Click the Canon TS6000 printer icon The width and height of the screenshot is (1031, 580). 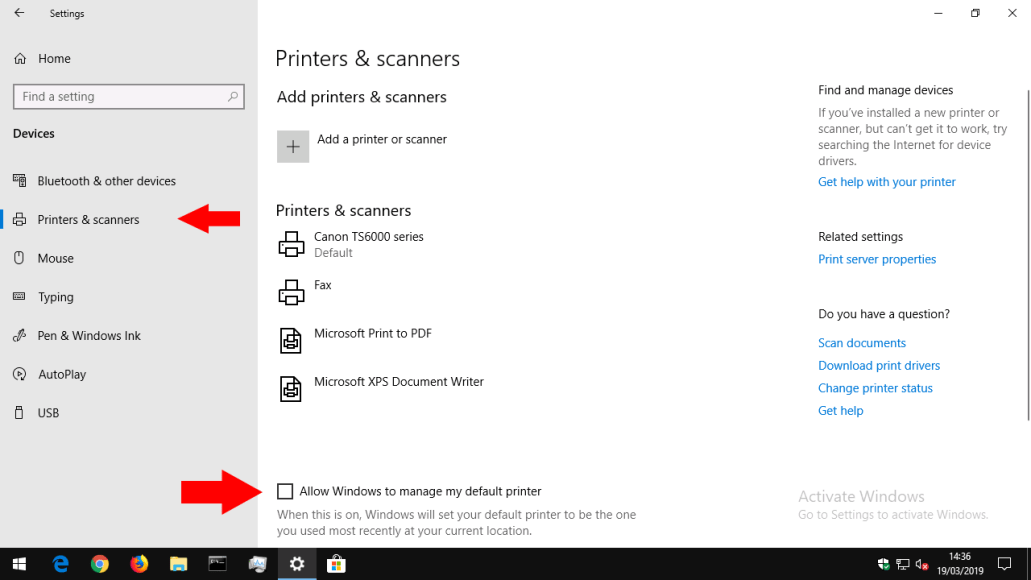click(291, 244)
